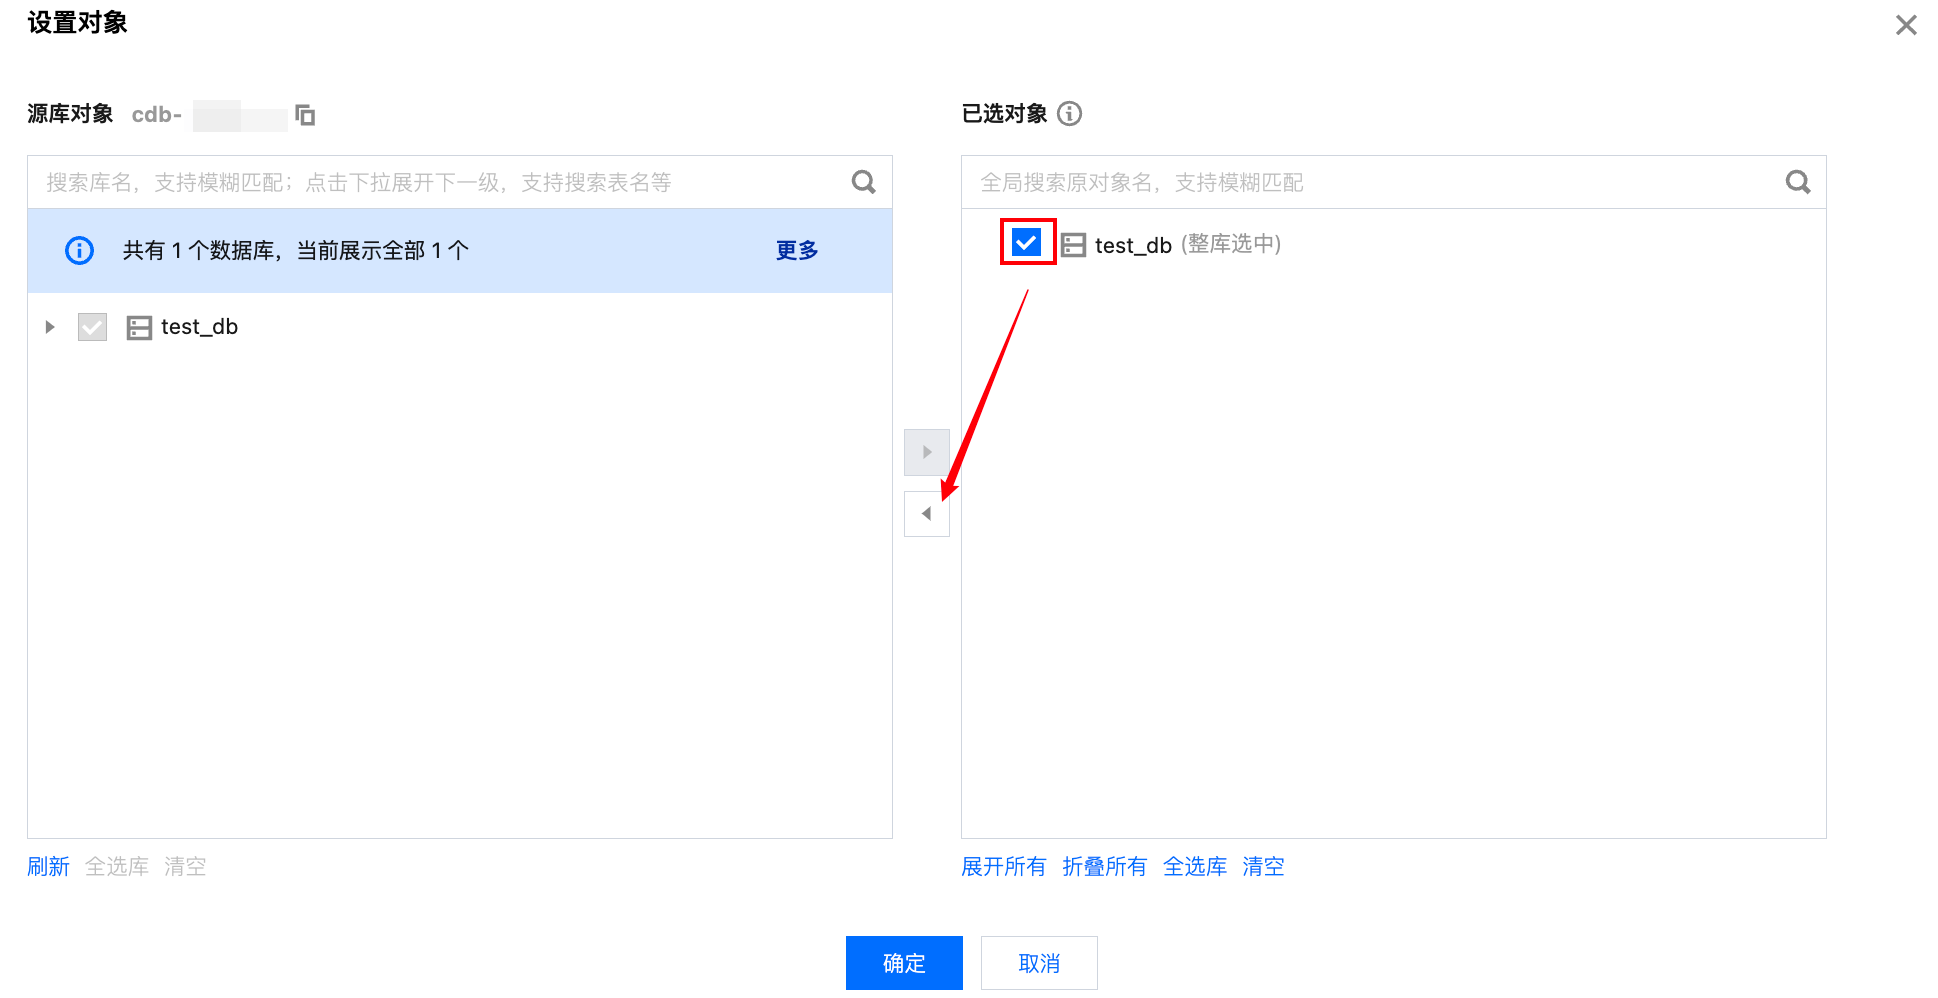Click 全选库 under the source objects panel
Viewport: 1938px width, 998px height.
click(117, 866)
